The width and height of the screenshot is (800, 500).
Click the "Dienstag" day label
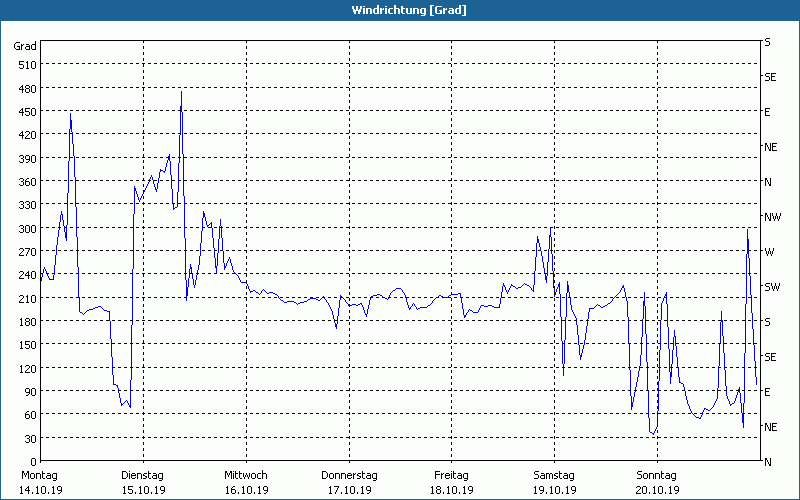tap(142, 476)
